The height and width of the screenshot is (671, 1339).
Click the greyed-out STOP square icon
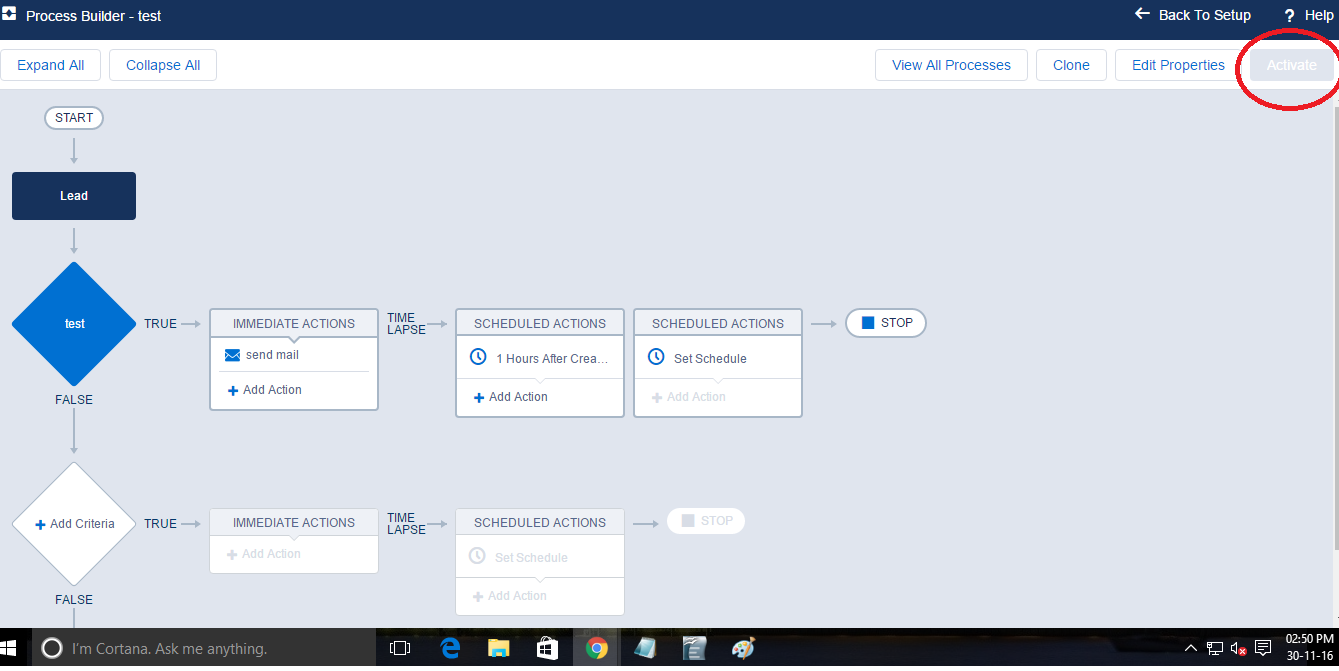tap(688, 520)
